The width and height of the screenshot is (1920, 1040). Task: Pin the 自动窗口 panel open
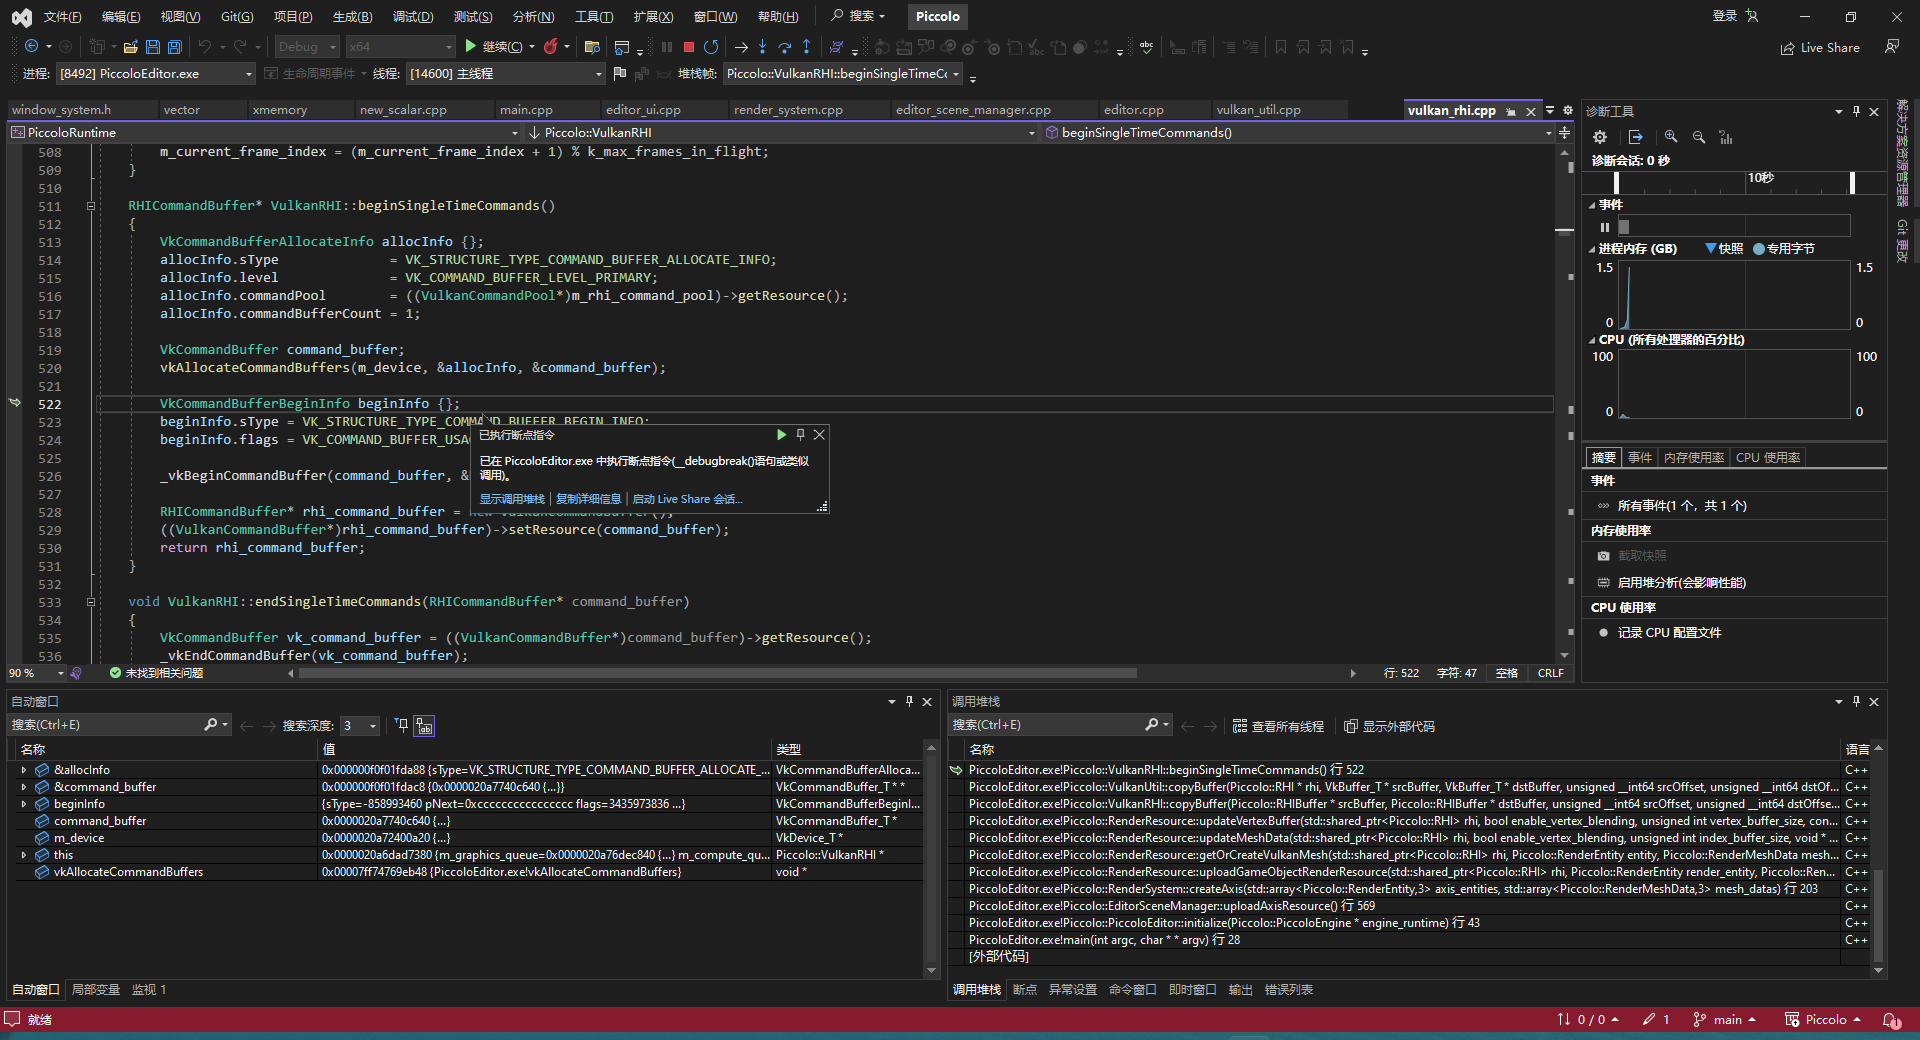[909, 701]
